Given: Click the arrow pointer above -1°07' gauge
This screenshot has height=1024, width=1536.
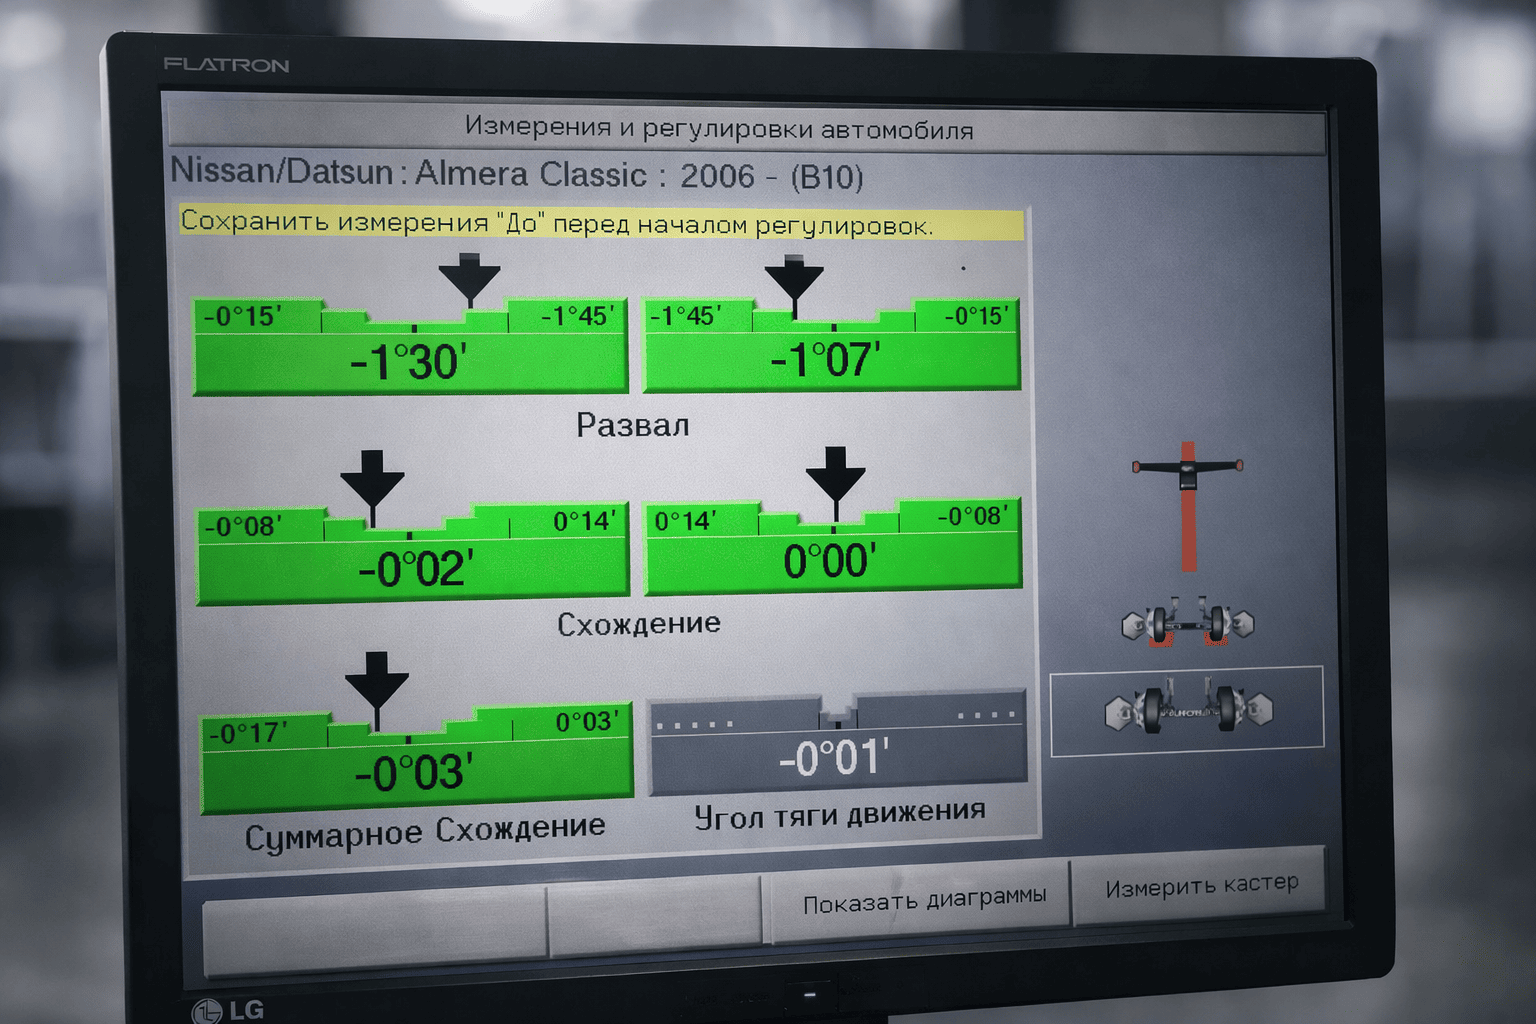Looking at the screenshot, I should (794, 284).
